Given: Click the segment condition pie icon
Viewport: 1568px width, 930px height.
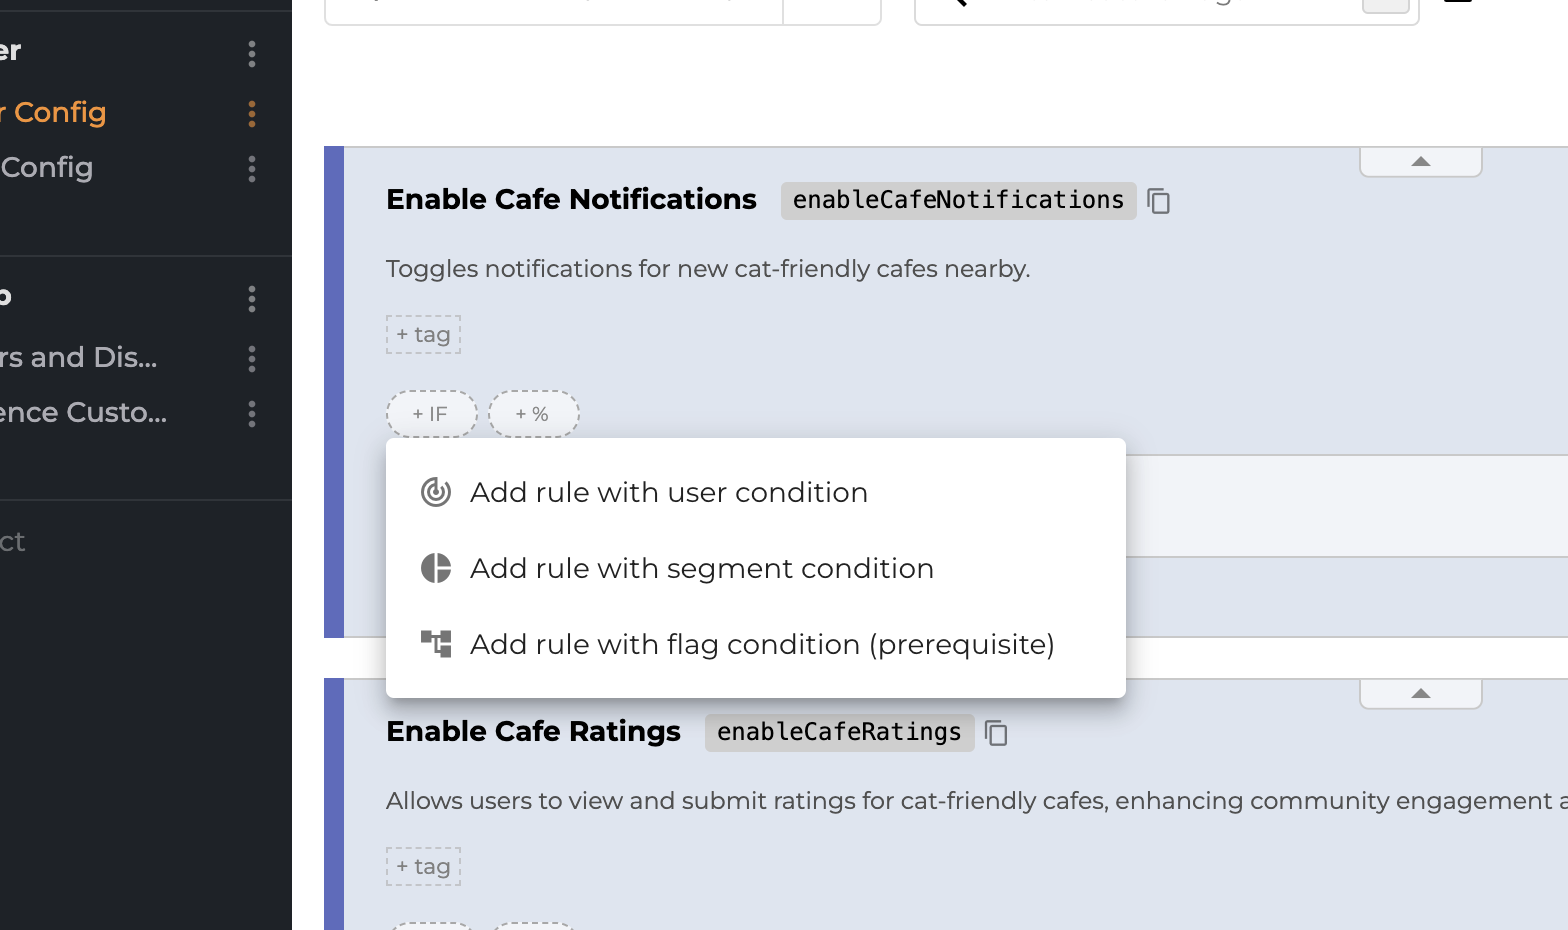Looking at the screenshot, I should point(436,568).
